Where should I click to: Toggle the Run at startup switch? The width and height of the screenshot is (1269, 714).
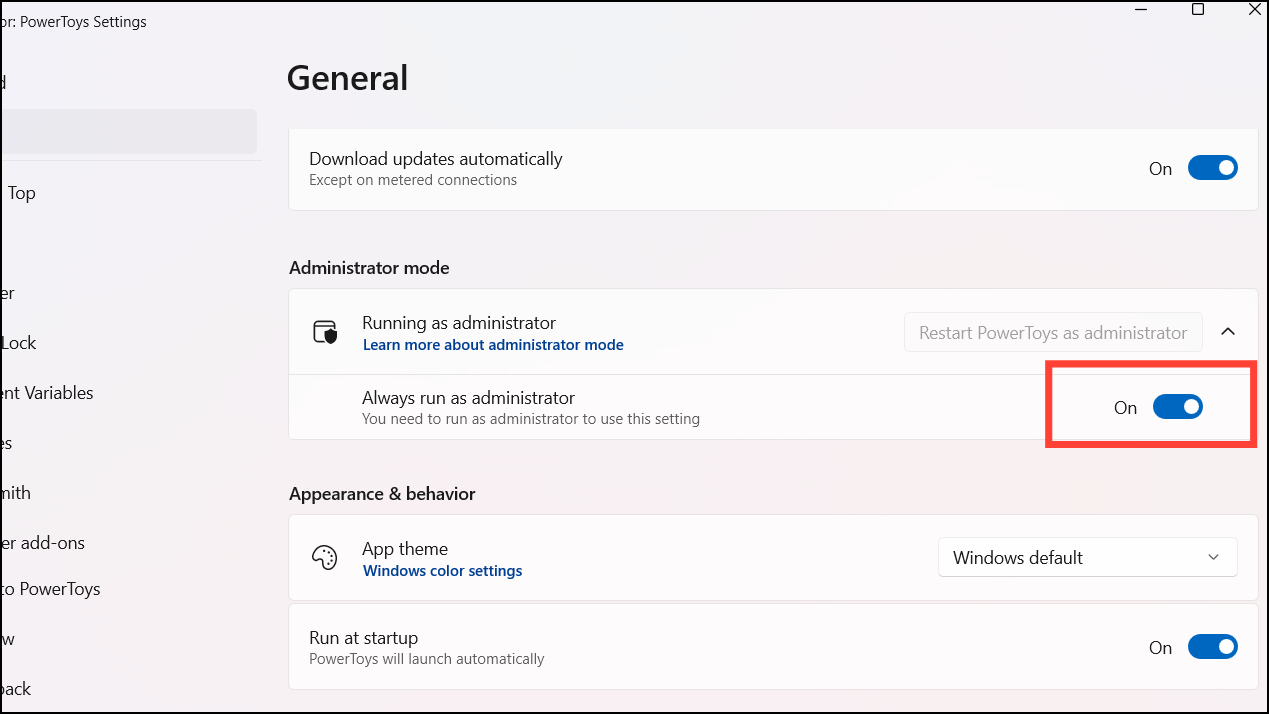(x=1212, y=647)
